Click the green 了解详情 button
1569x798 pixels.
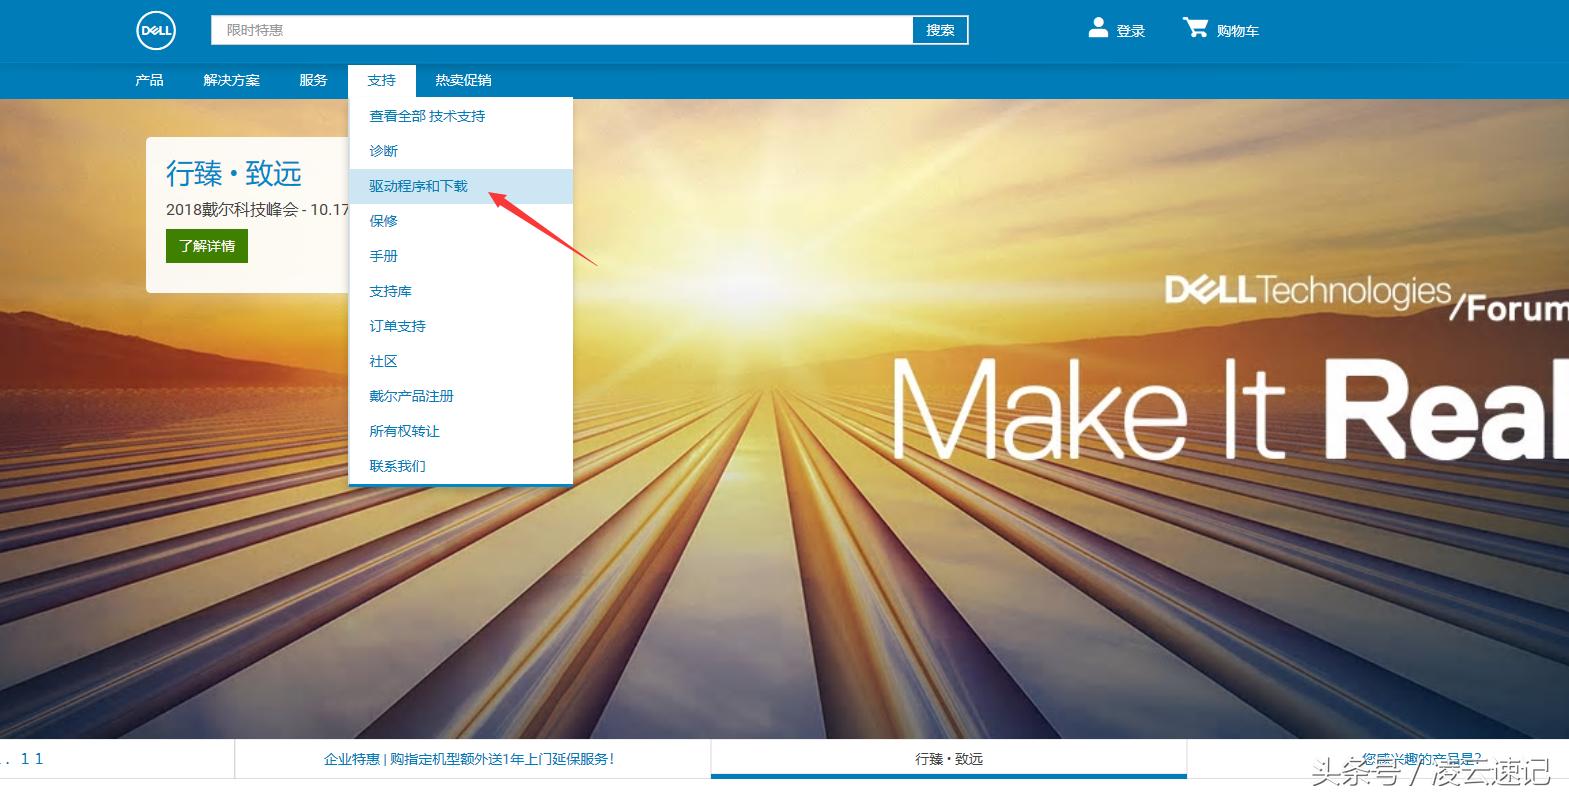pyautogui.click(x=207, y=246)
